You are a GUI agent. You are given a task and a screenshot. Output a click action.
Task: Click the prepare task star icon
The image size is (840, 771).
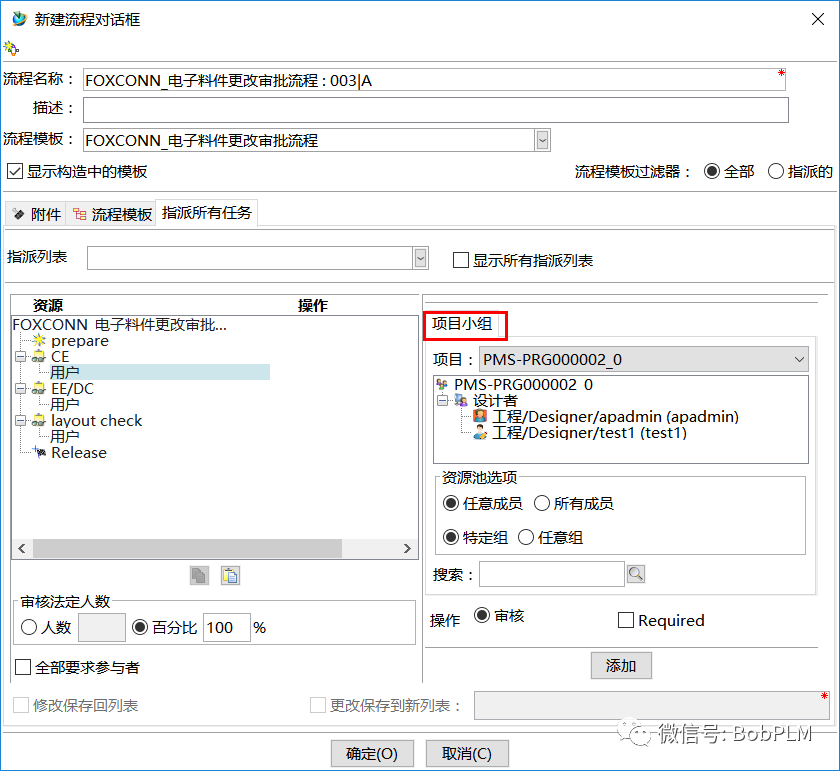(x=39, y=341)
